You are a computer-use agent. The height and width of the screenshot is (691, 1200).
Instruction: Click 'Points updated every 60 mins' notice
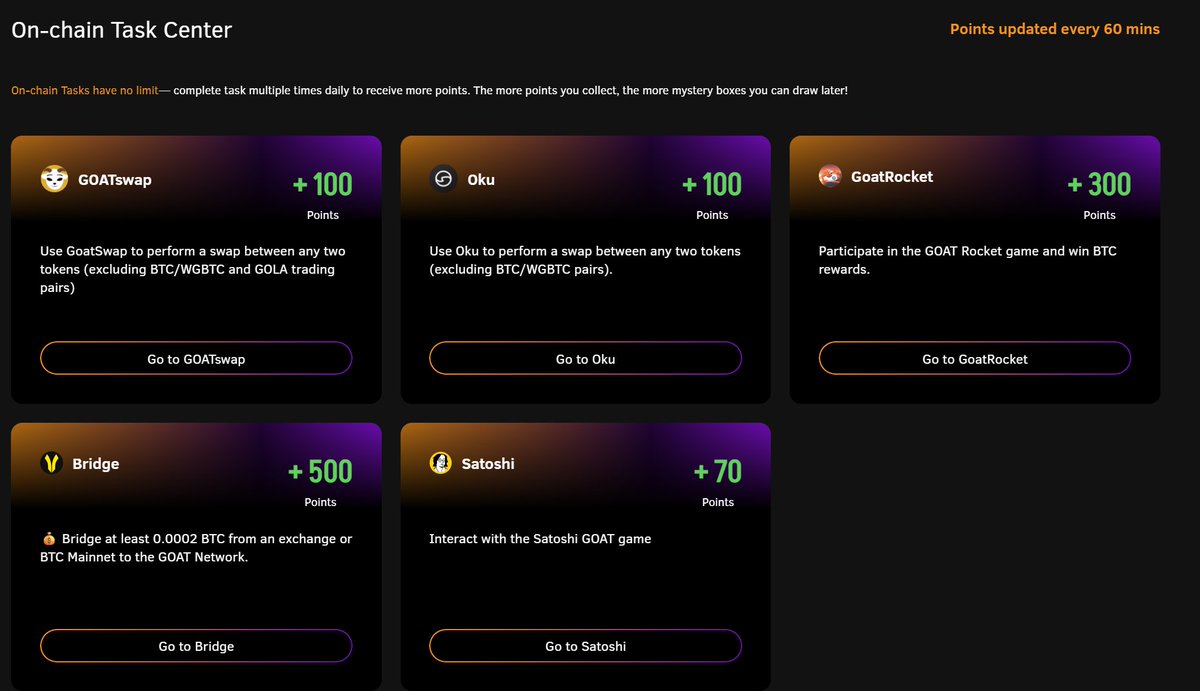1055,29
